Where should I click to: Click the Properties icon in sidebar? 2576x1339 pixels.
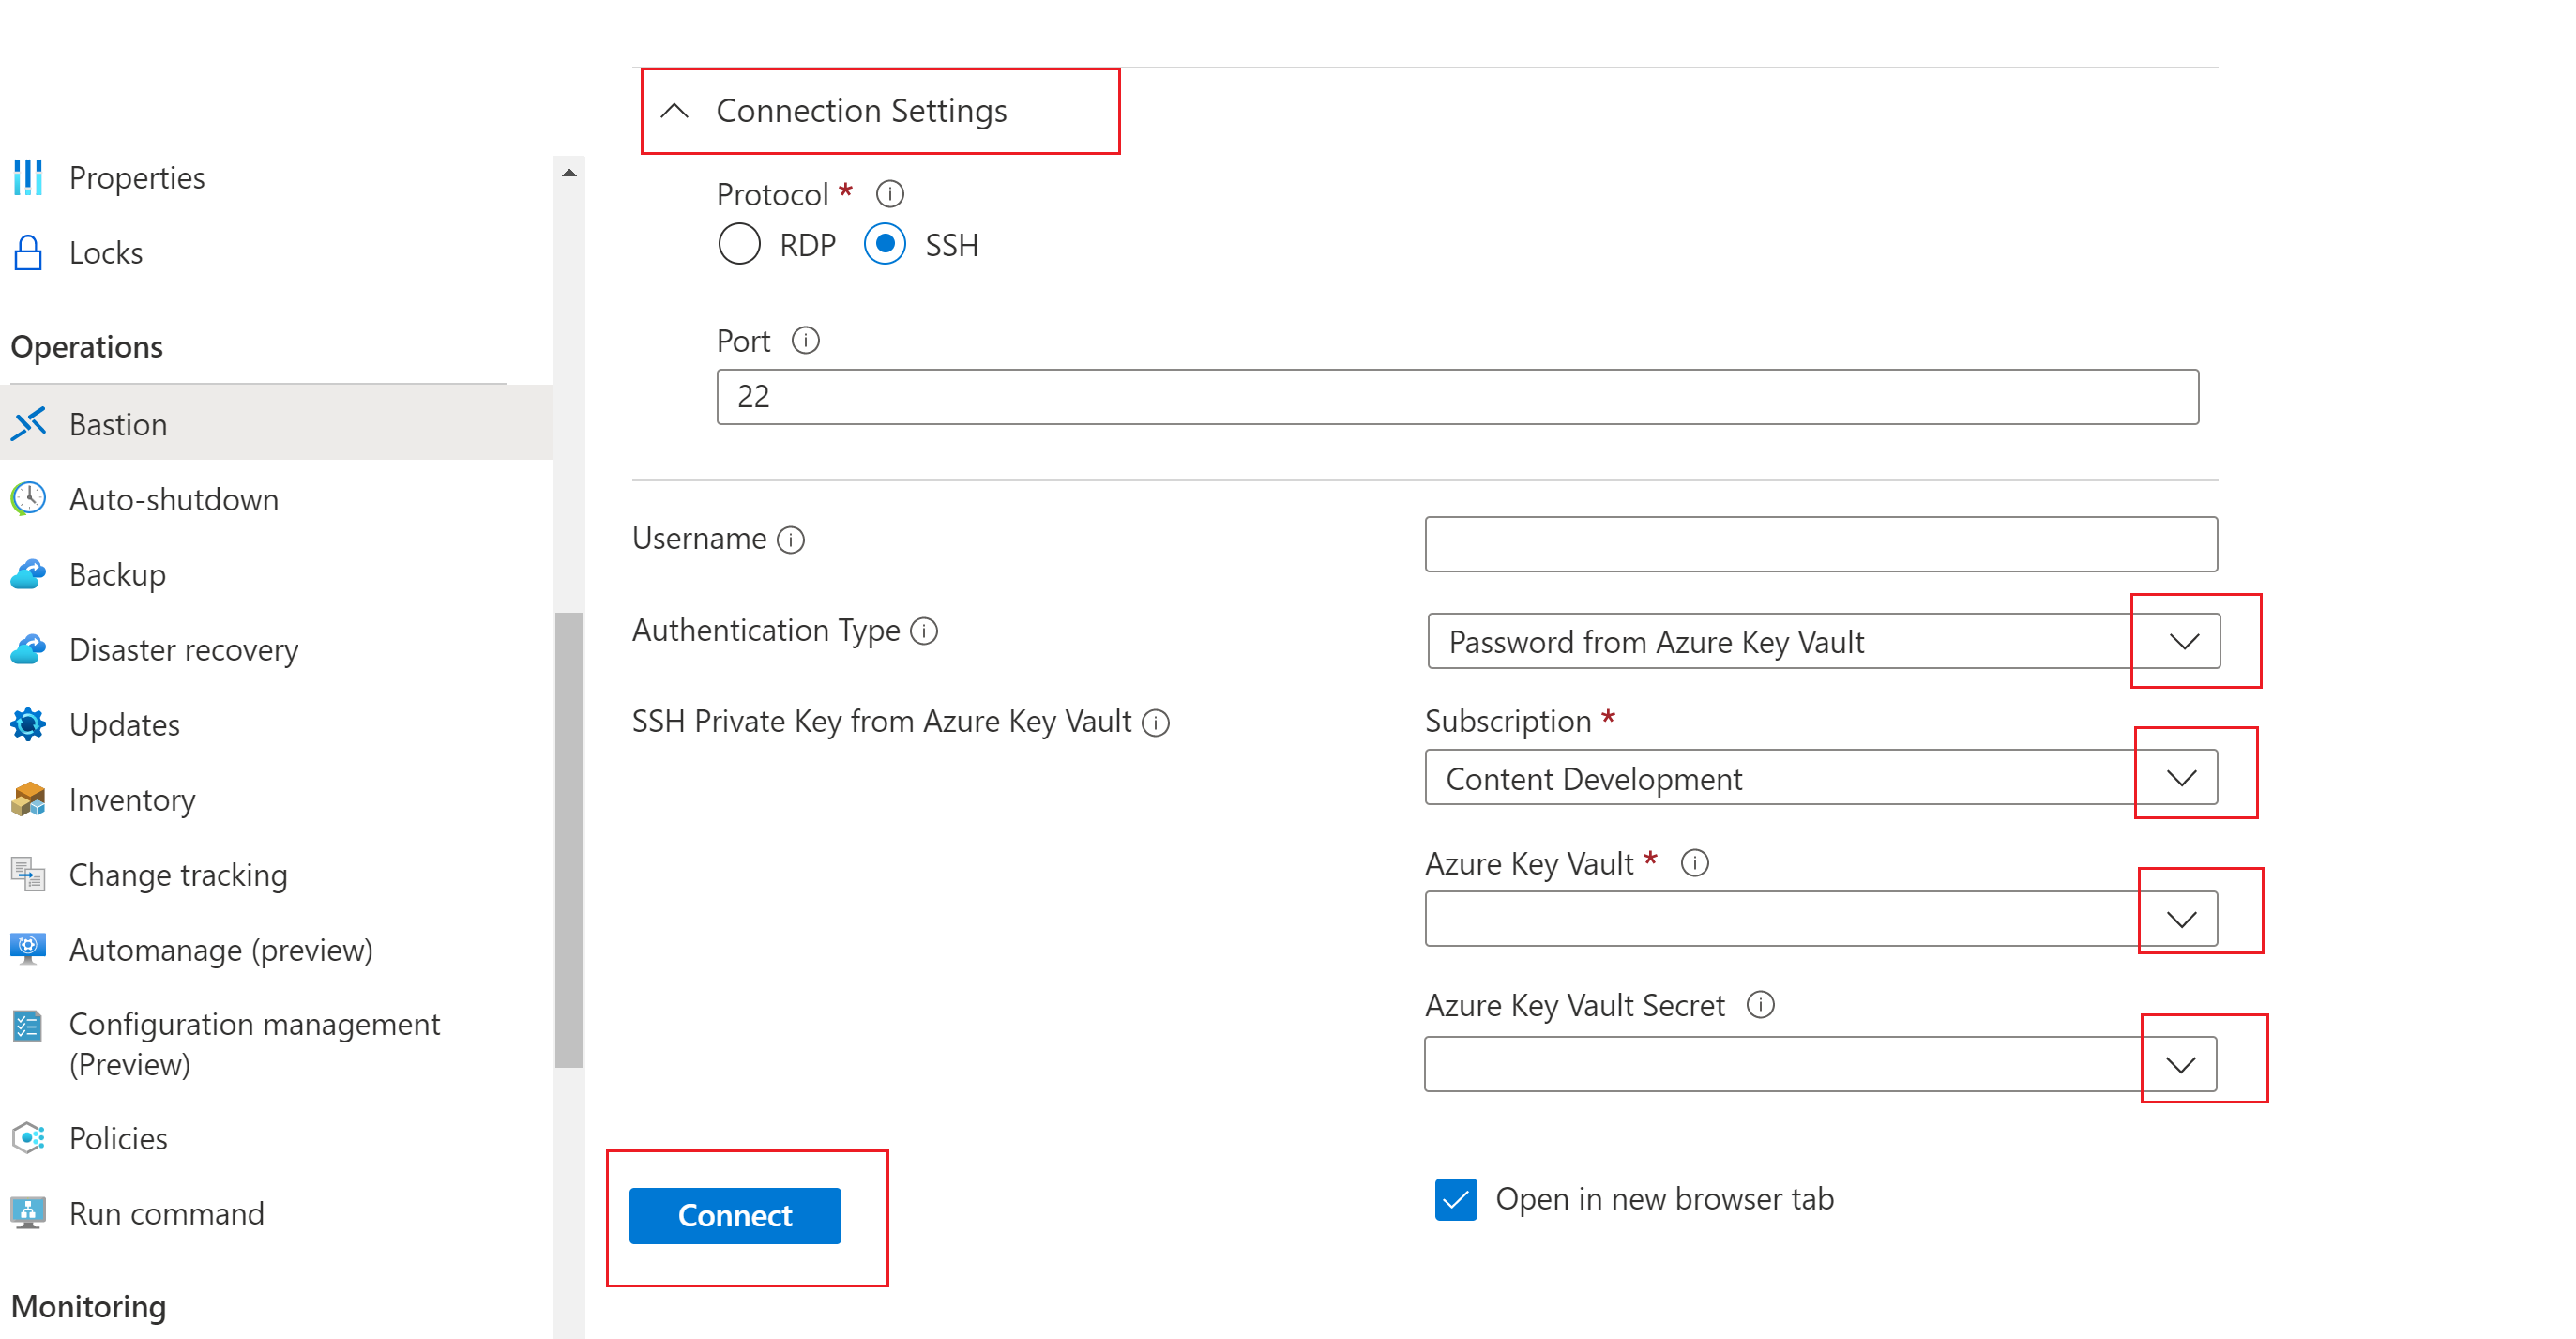(31, 175)
